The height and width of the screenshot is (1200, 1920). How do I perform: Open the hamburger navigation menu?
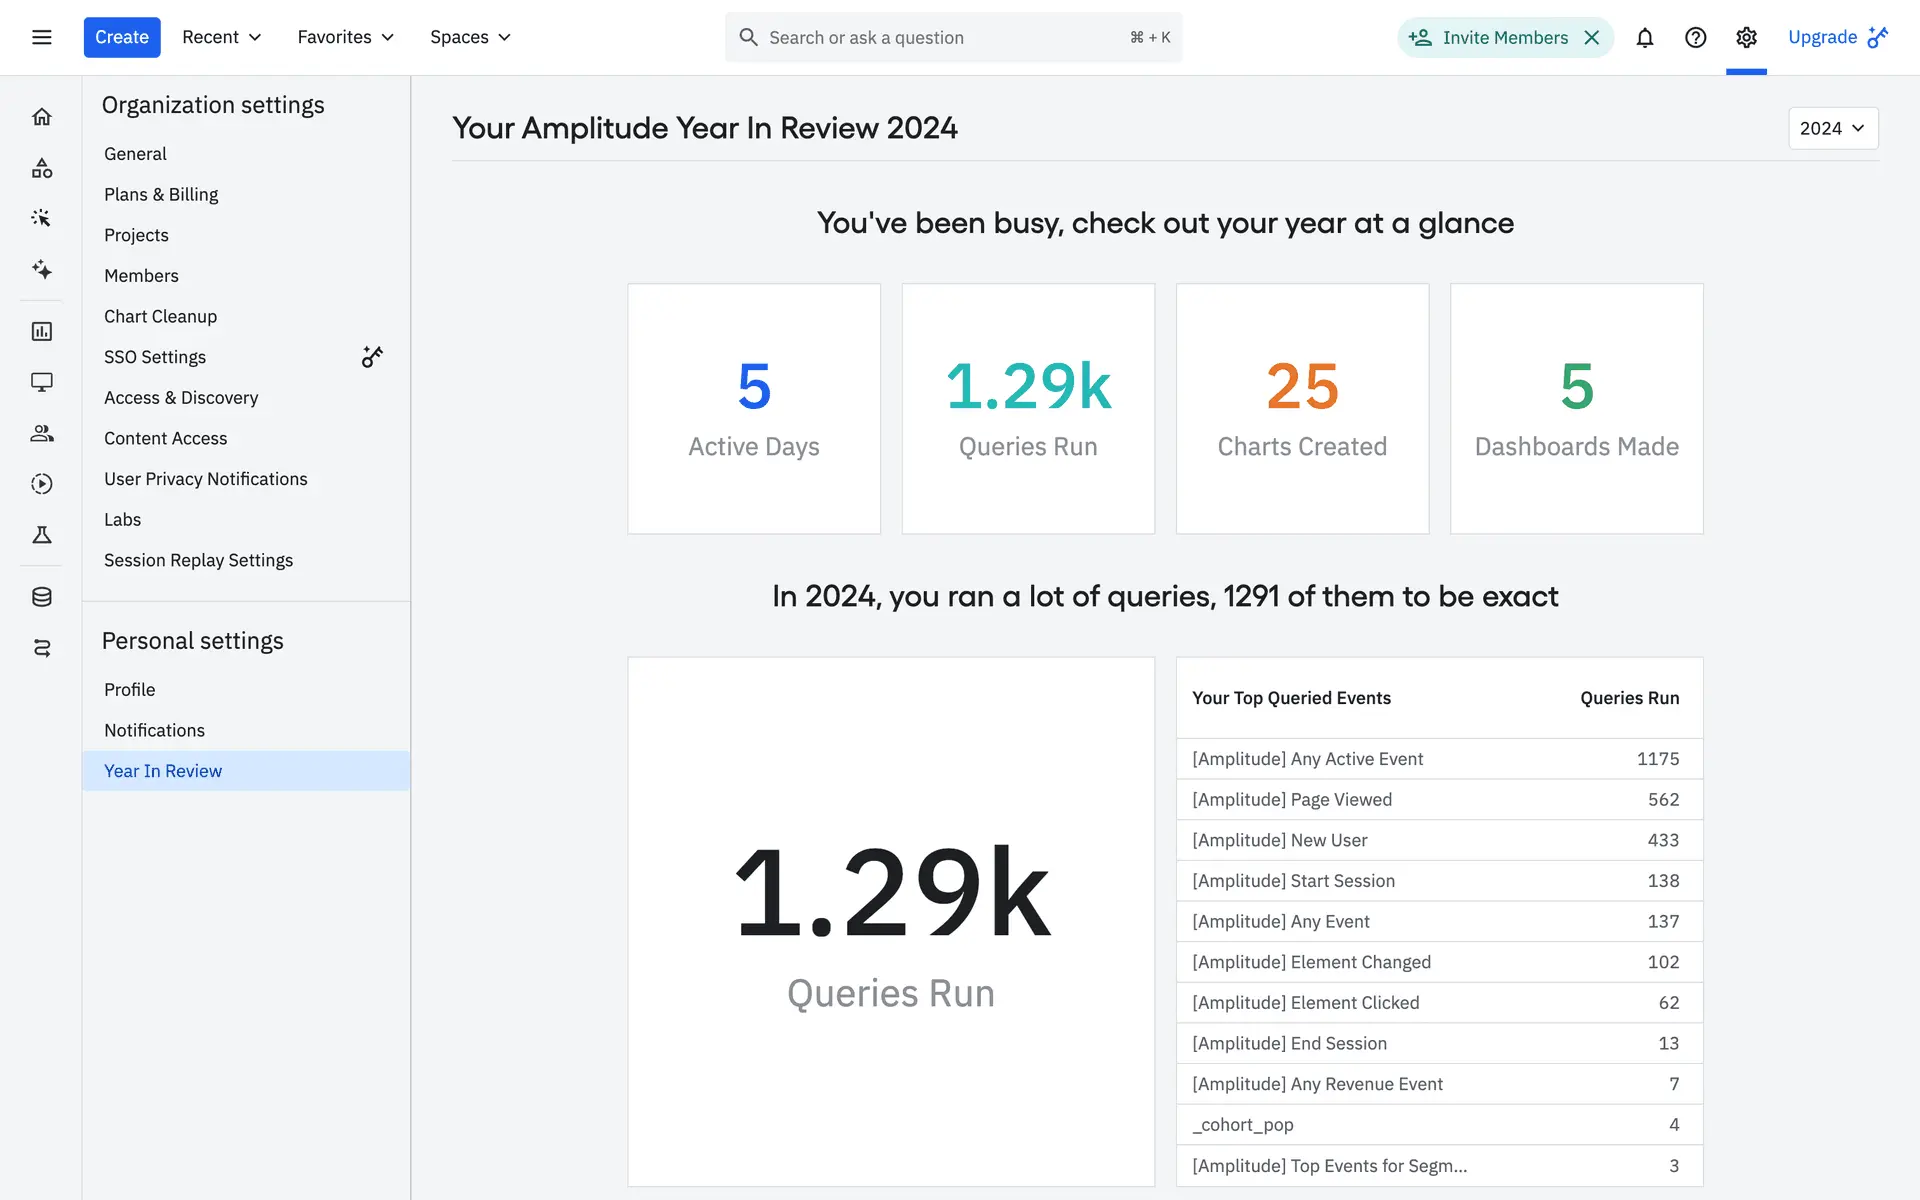[x=41, y=37]
